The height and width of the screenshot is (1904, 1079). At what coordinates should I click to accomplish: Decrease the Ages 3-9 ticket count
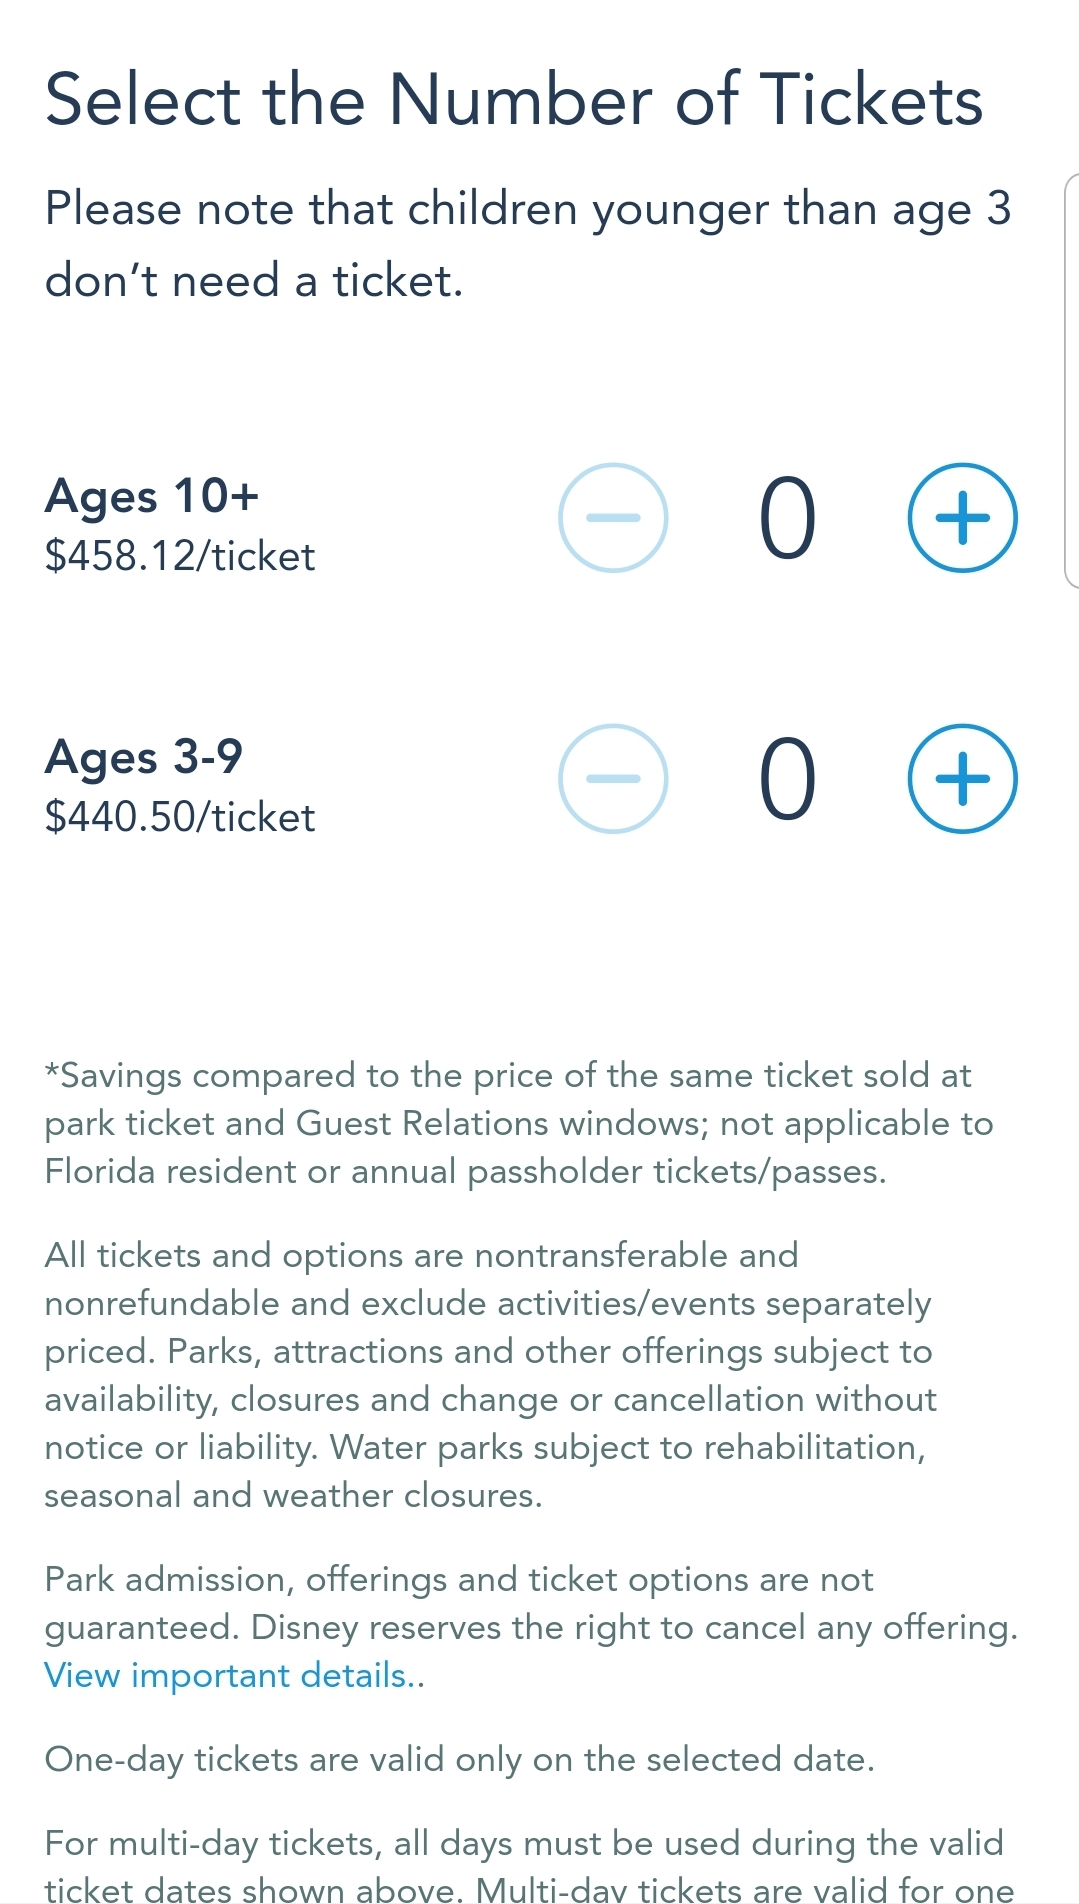pyautogui.click(x=613, y=779)
